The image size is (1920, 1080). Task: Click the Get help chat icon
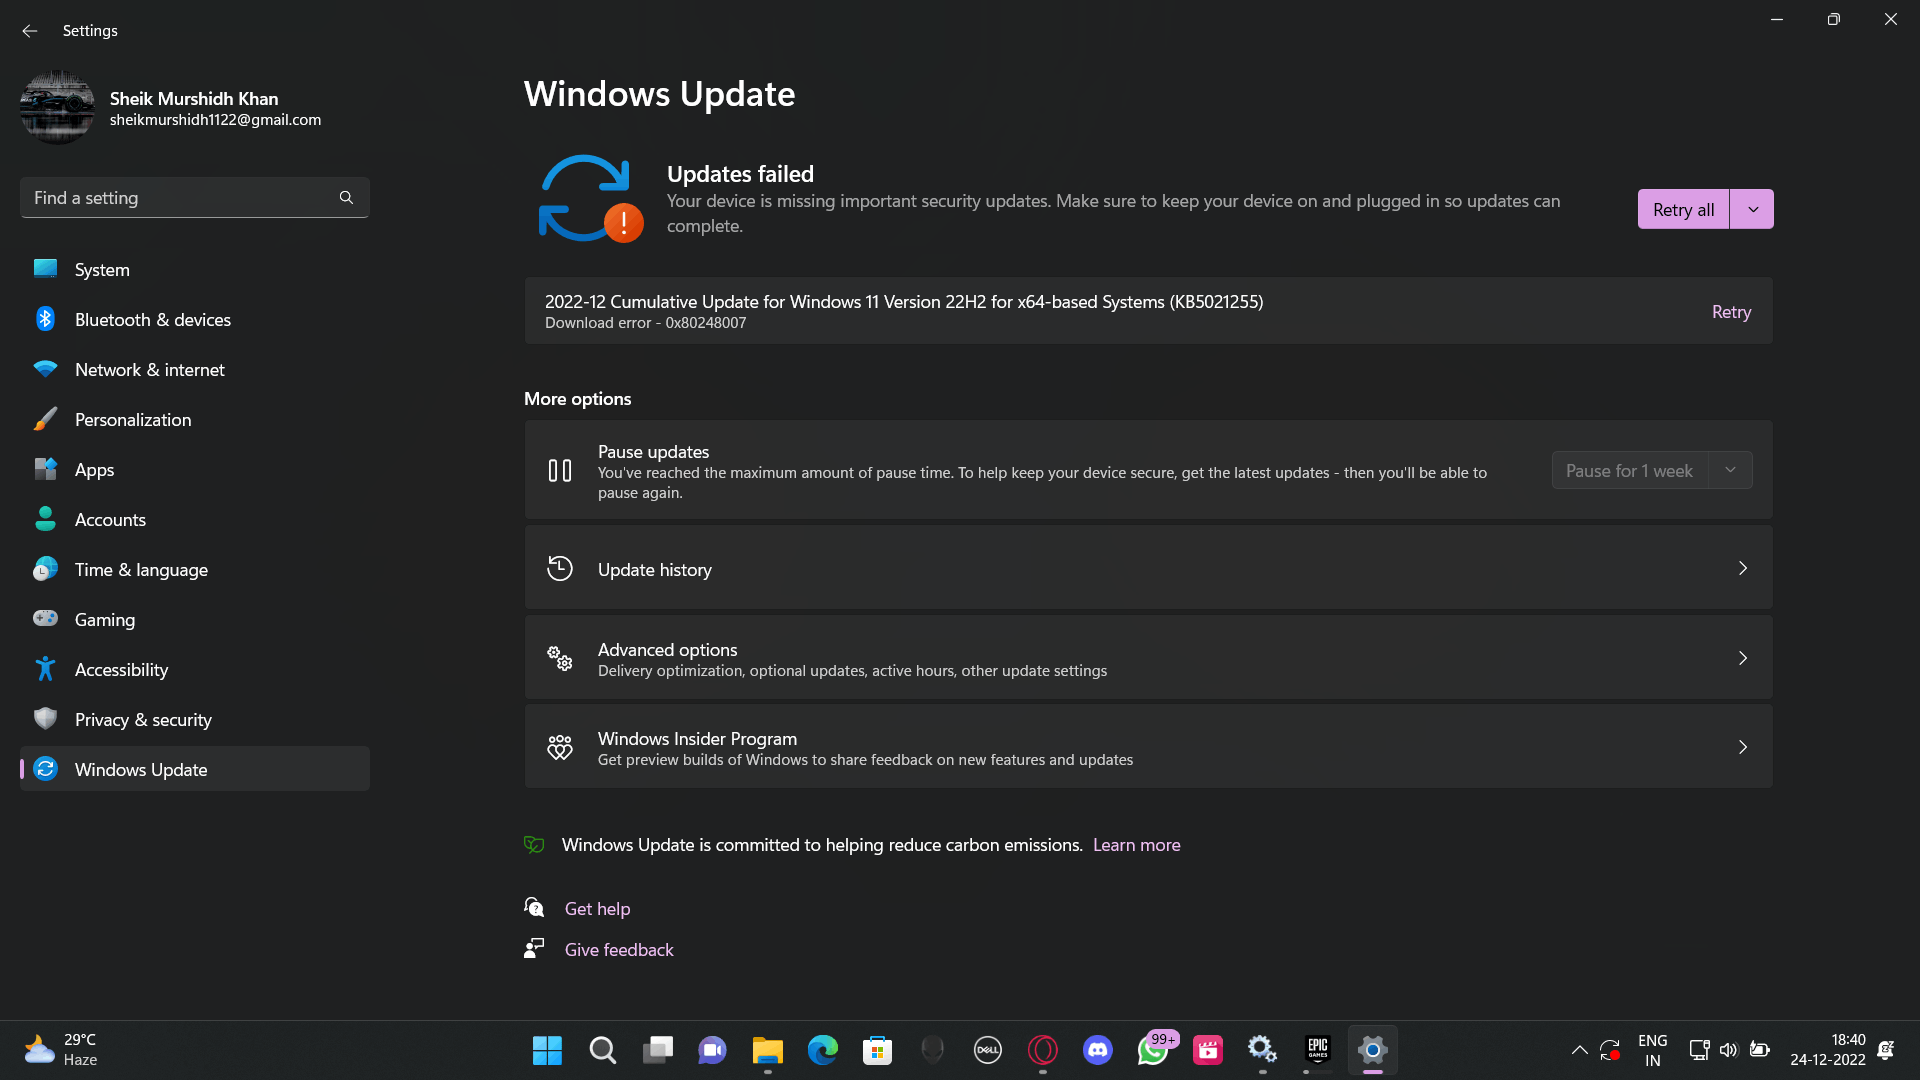point(534,907)
